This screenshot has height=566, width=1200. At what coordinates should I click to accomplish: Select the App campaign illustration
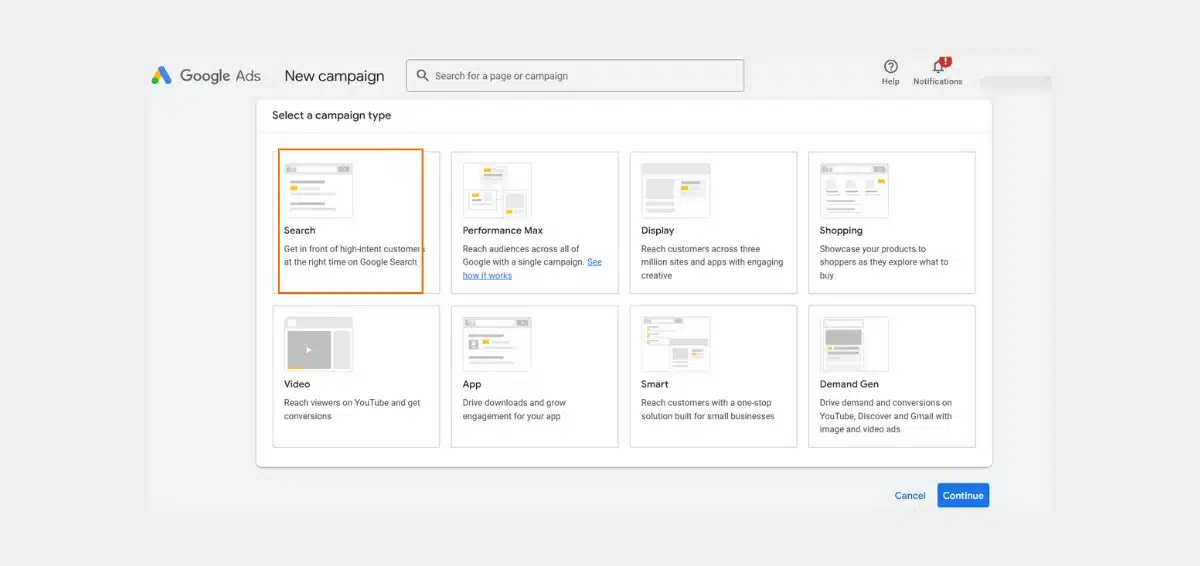[497, 344]
